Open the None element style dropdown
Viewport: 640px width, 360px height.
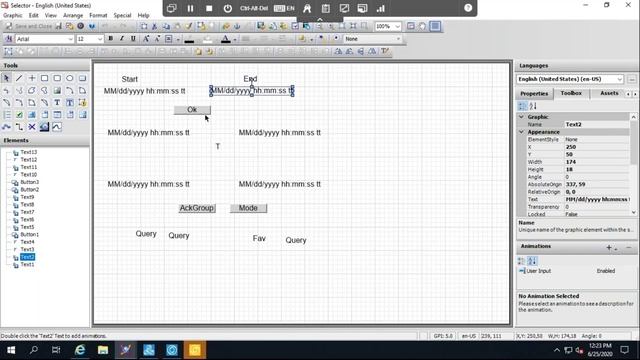click(x=398, y=39)
